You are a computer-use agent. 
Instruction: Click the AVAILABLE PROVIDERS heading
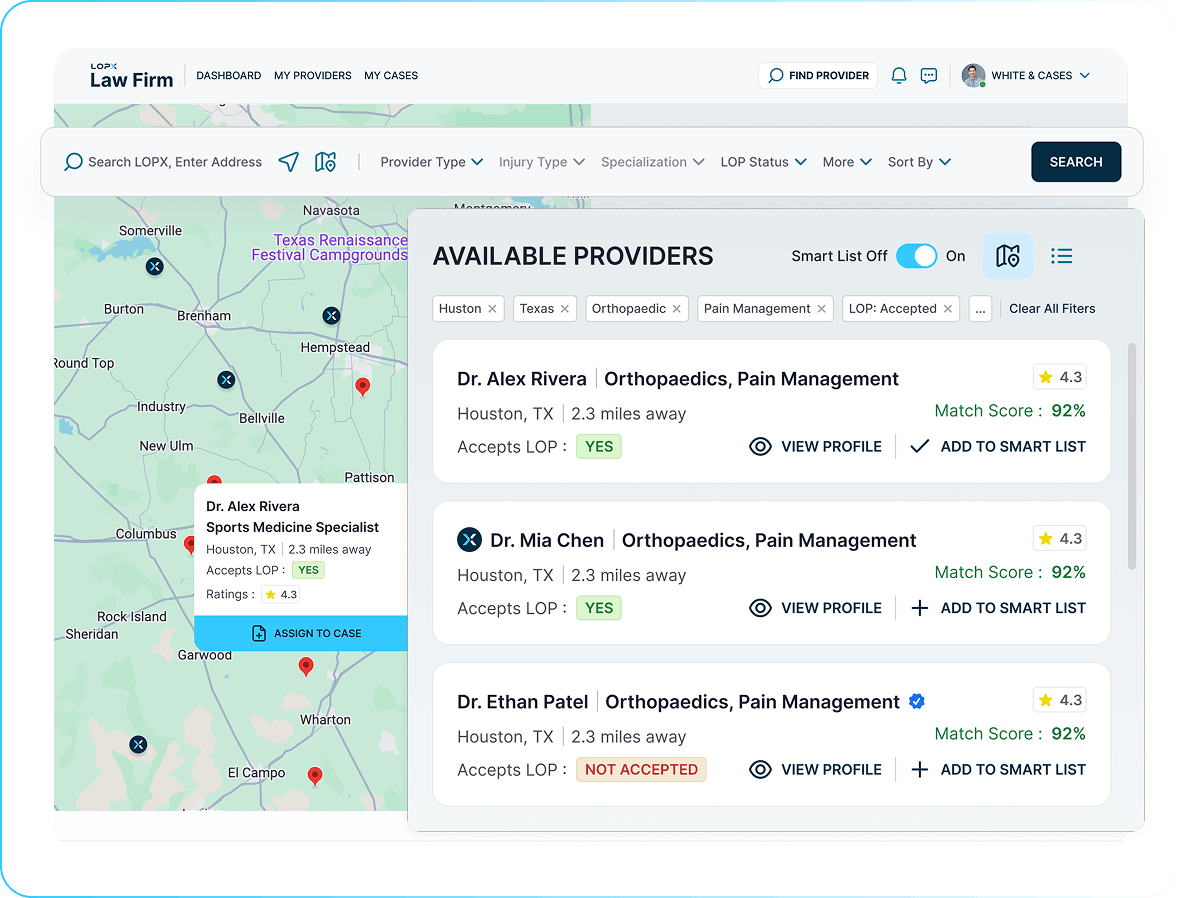[x=573, y=256]
